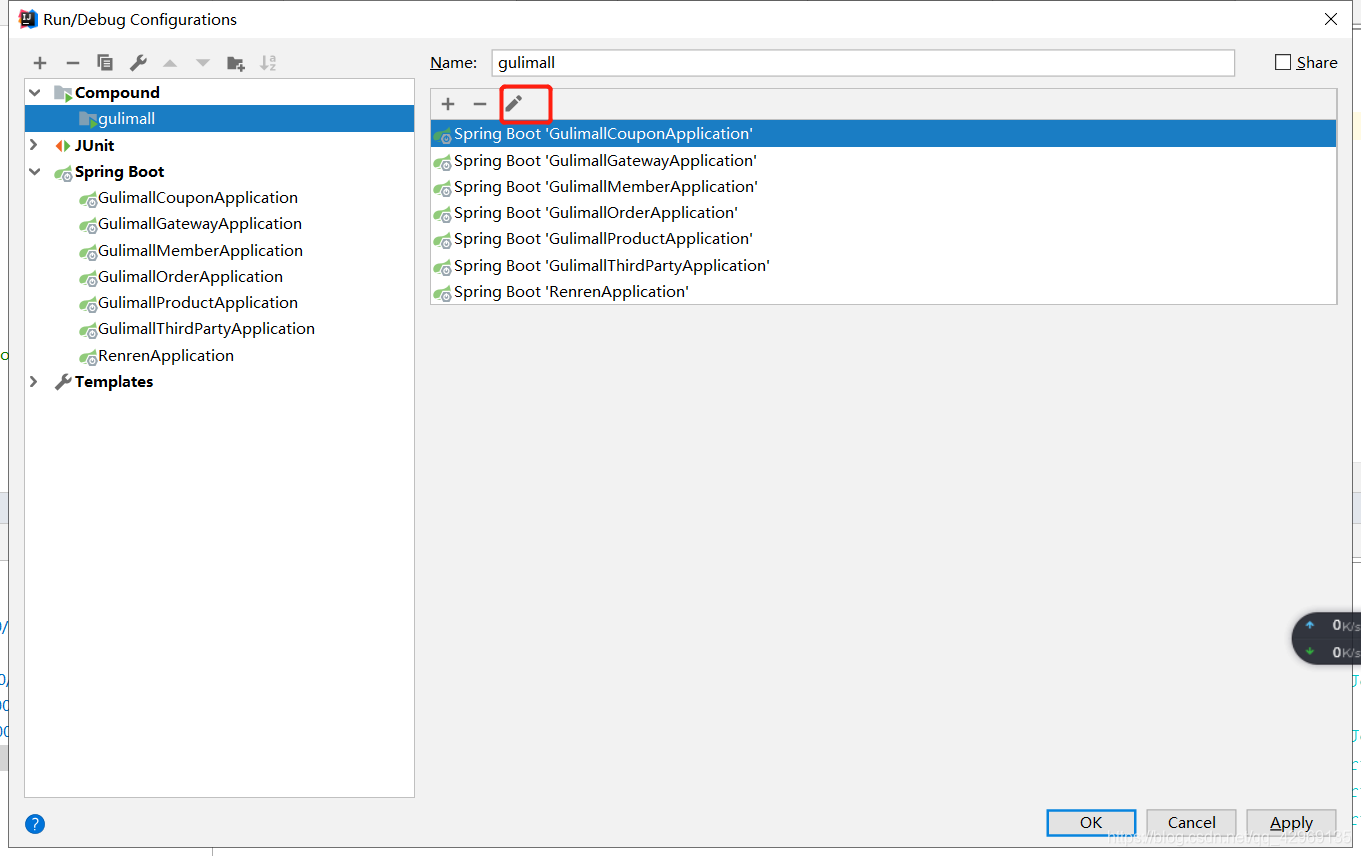
Task: Click the JUnit label in tree
Action: click(95, 146)
